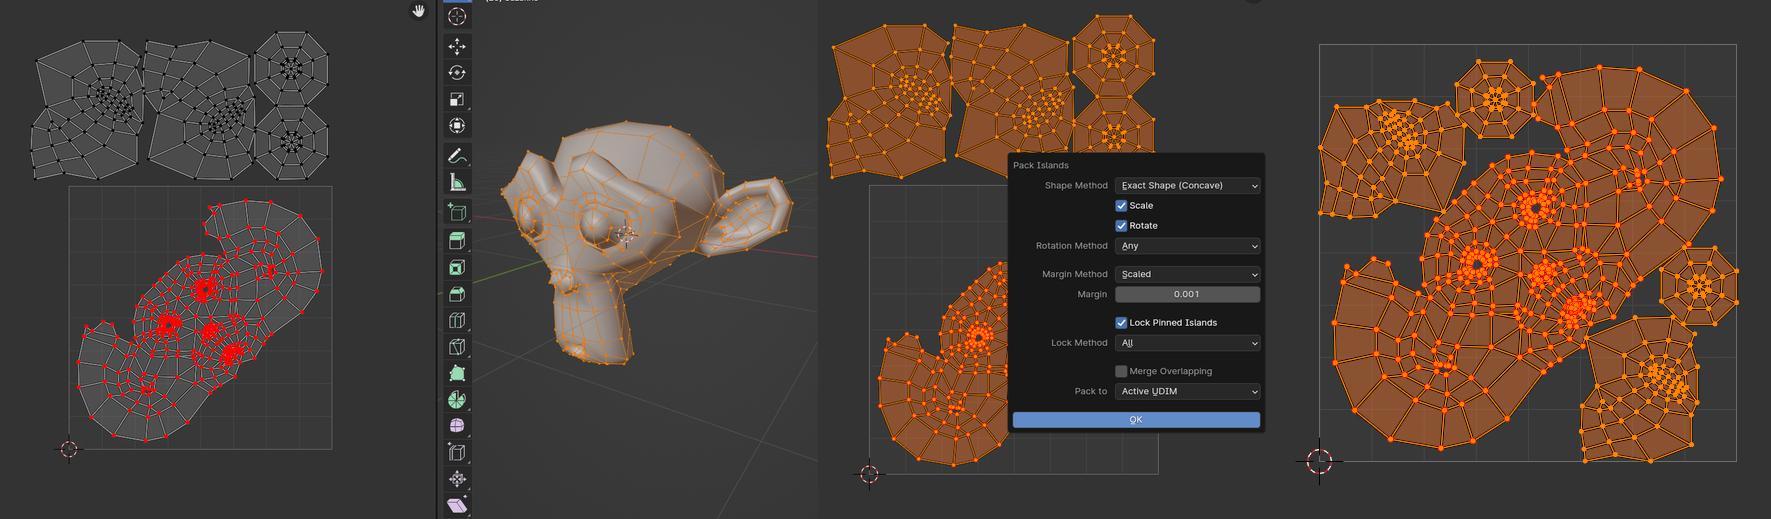This screenshot has height=519, width=1771.
Task: Click the Shape Method label
Action: (x=1076, y=185)
